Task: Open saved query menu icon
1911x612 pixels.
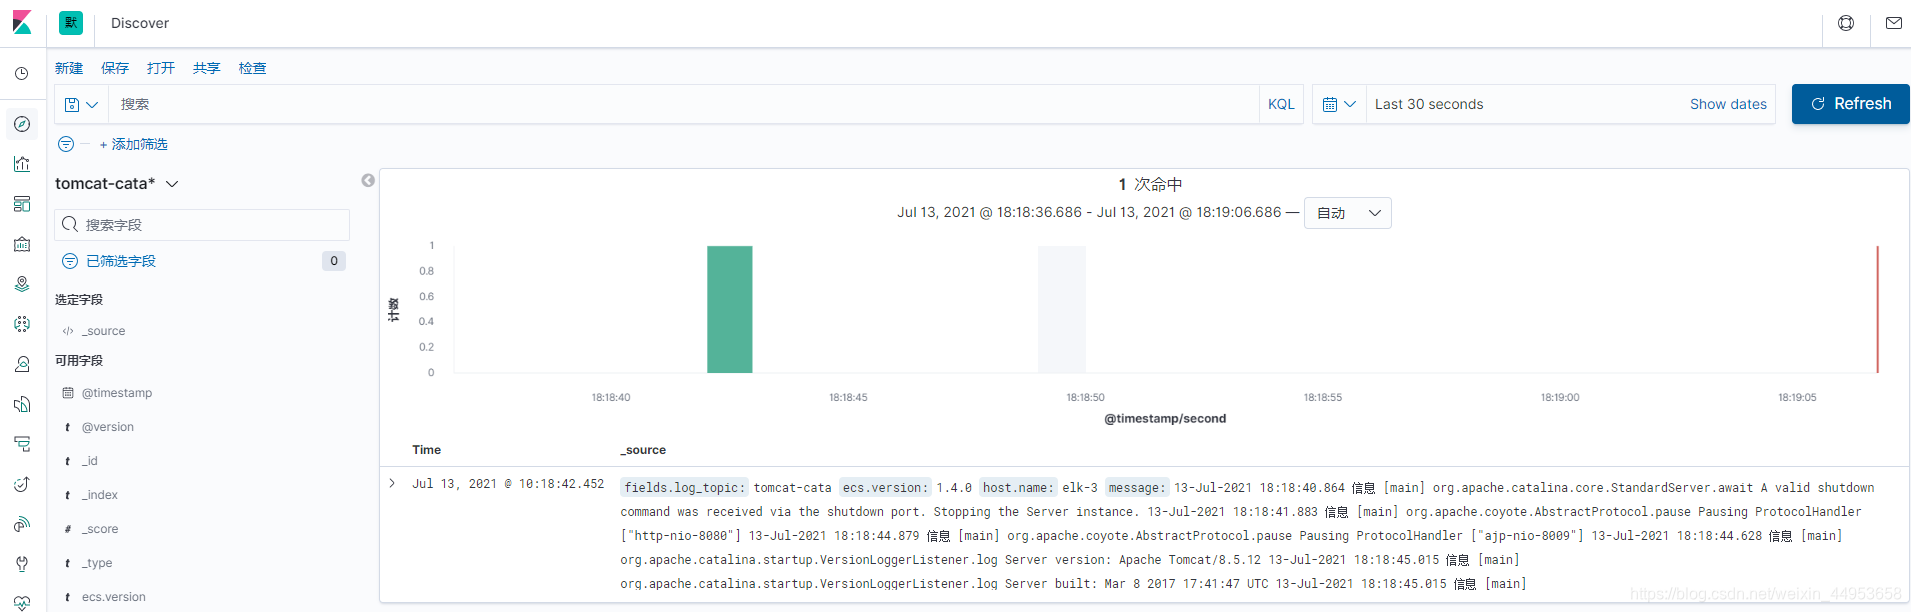Action: click(x=81, y=104)
